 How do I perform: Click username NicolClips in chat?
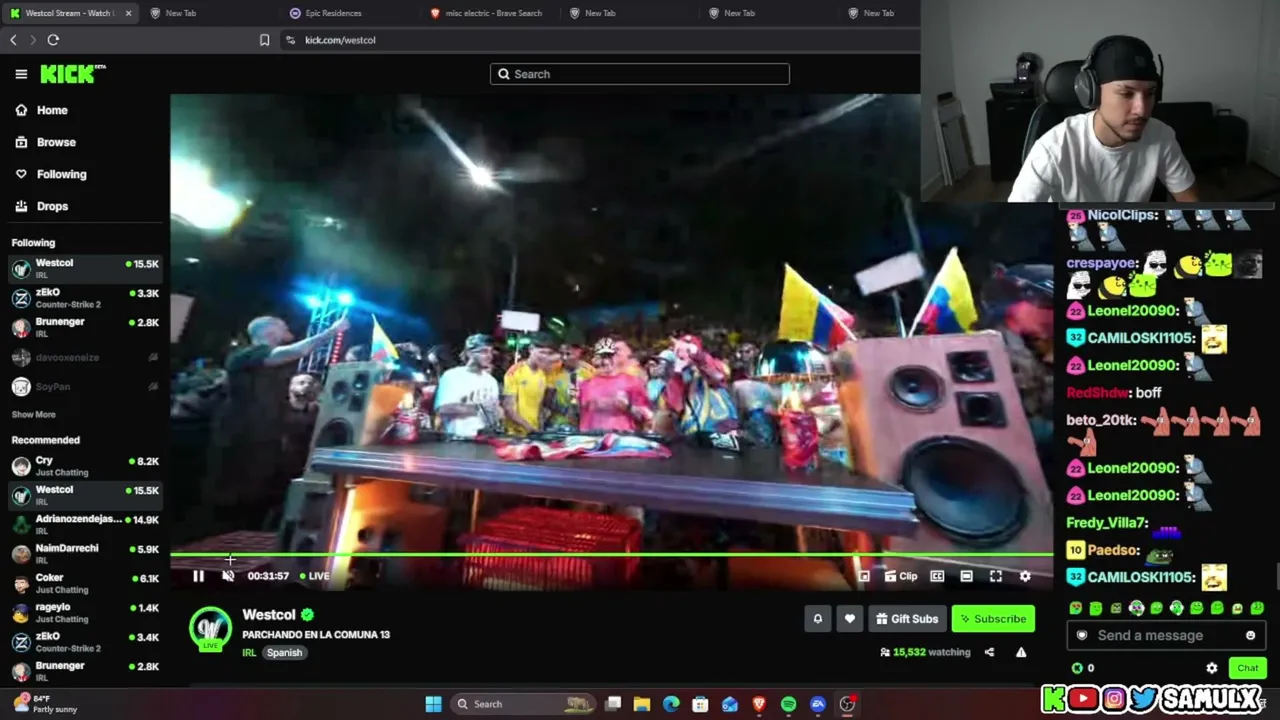tap(1122, 215)
